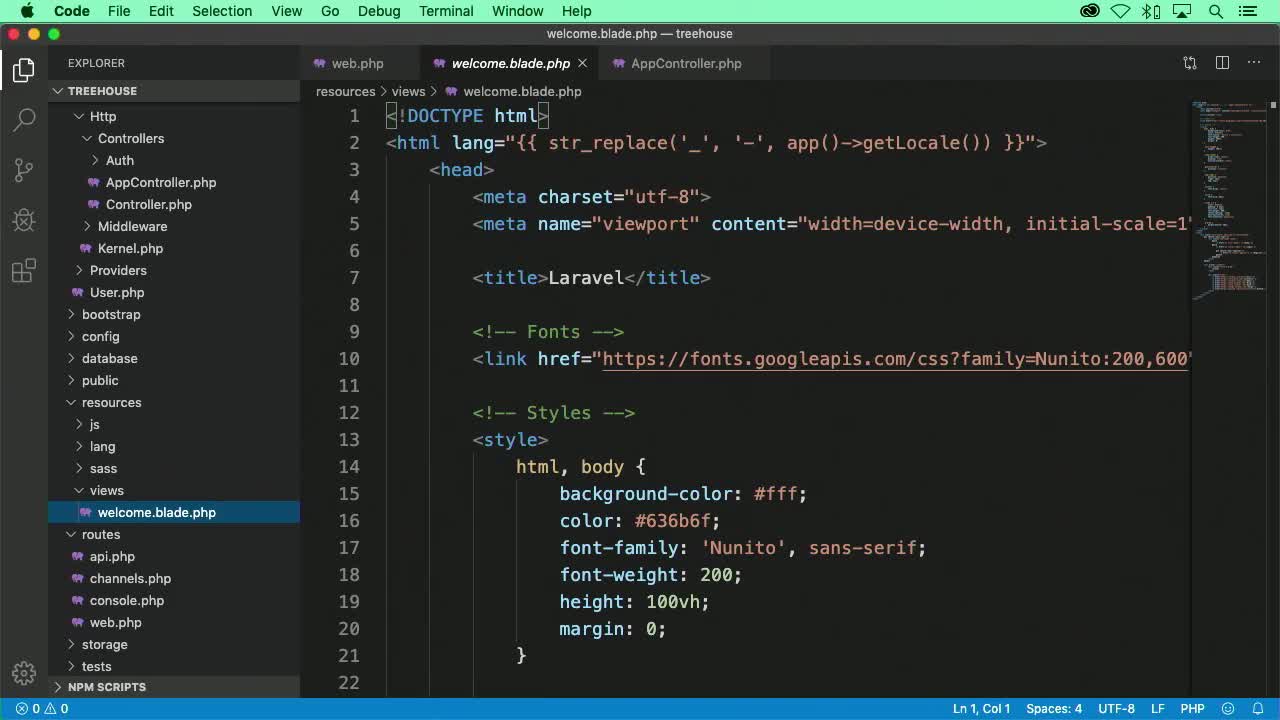Click PHP language mode in status bar
The image size is (1280, 720).
click(x=1192, y=708)
